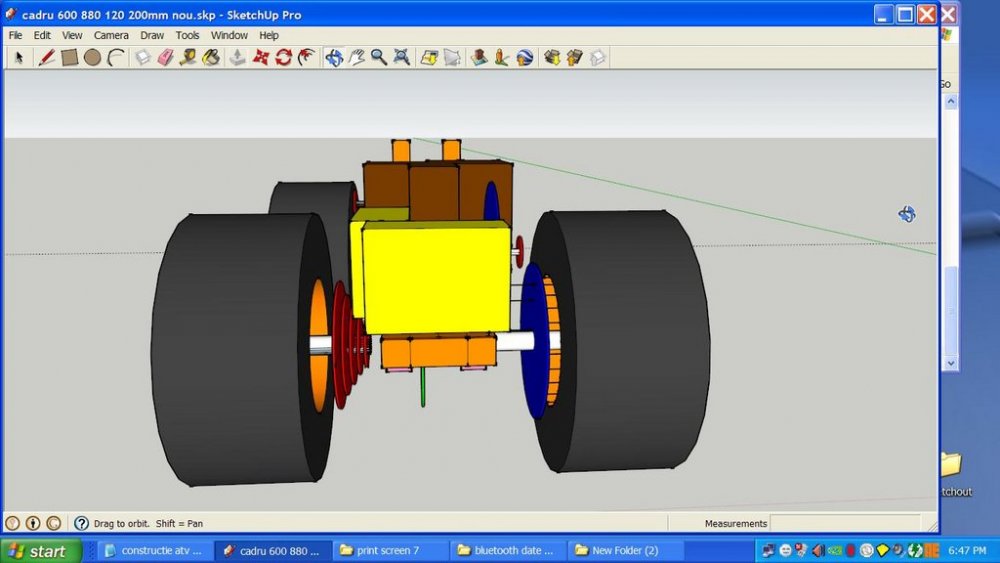Open the Window menu

tap(229, 35)
